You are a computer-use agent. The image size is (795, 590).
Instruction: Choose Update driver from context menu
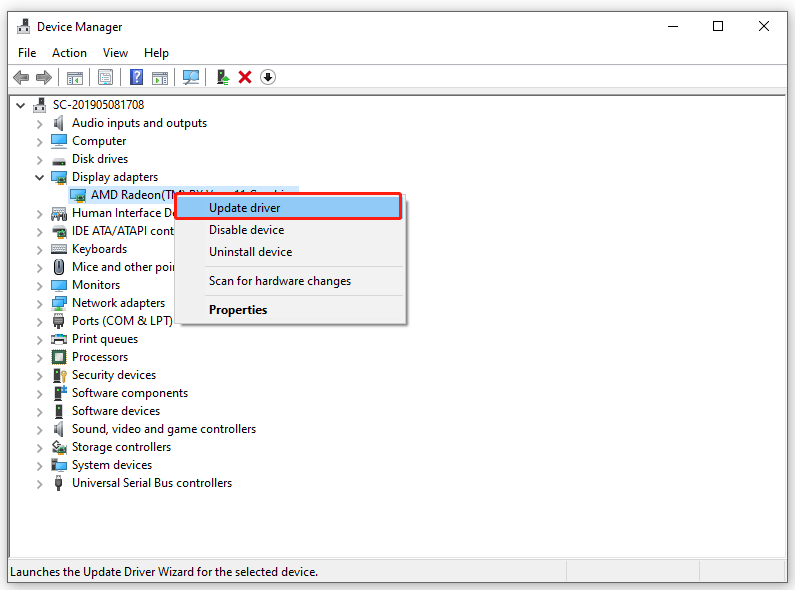click(289, 208)
